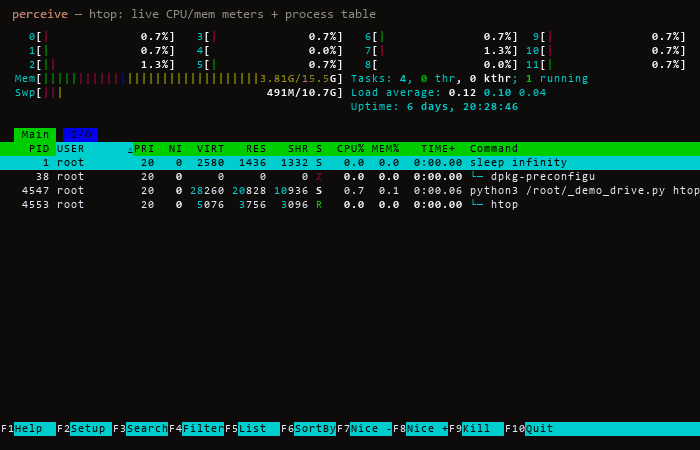700x450 pixels.
Task: Click F9 Kill button
Action: [x=476, y=429]
